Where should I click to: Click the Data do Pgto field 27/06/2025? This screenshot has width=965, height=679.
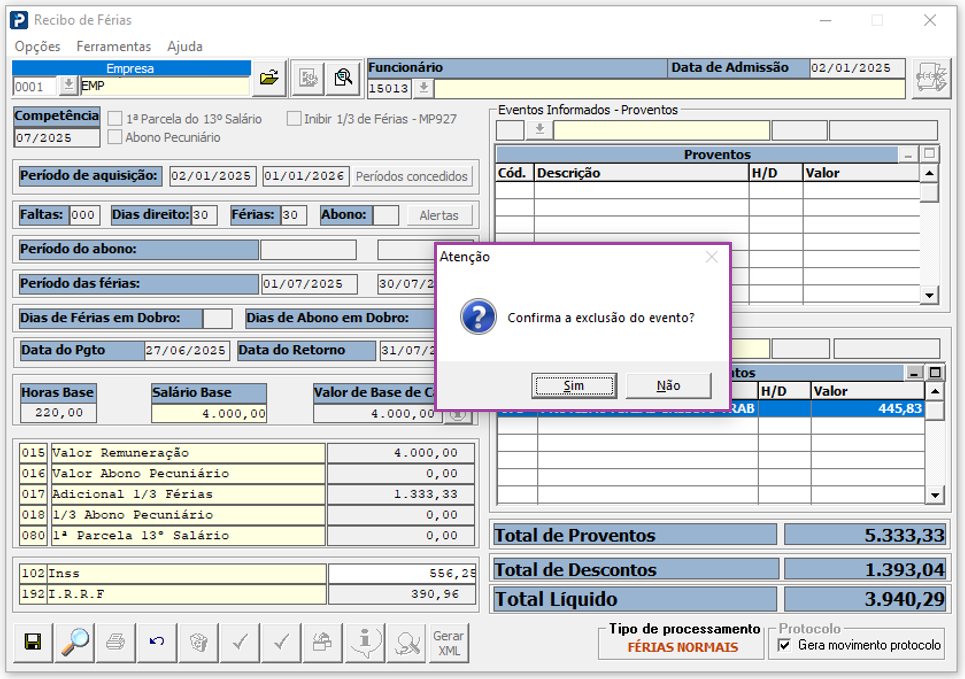[187, 350]
